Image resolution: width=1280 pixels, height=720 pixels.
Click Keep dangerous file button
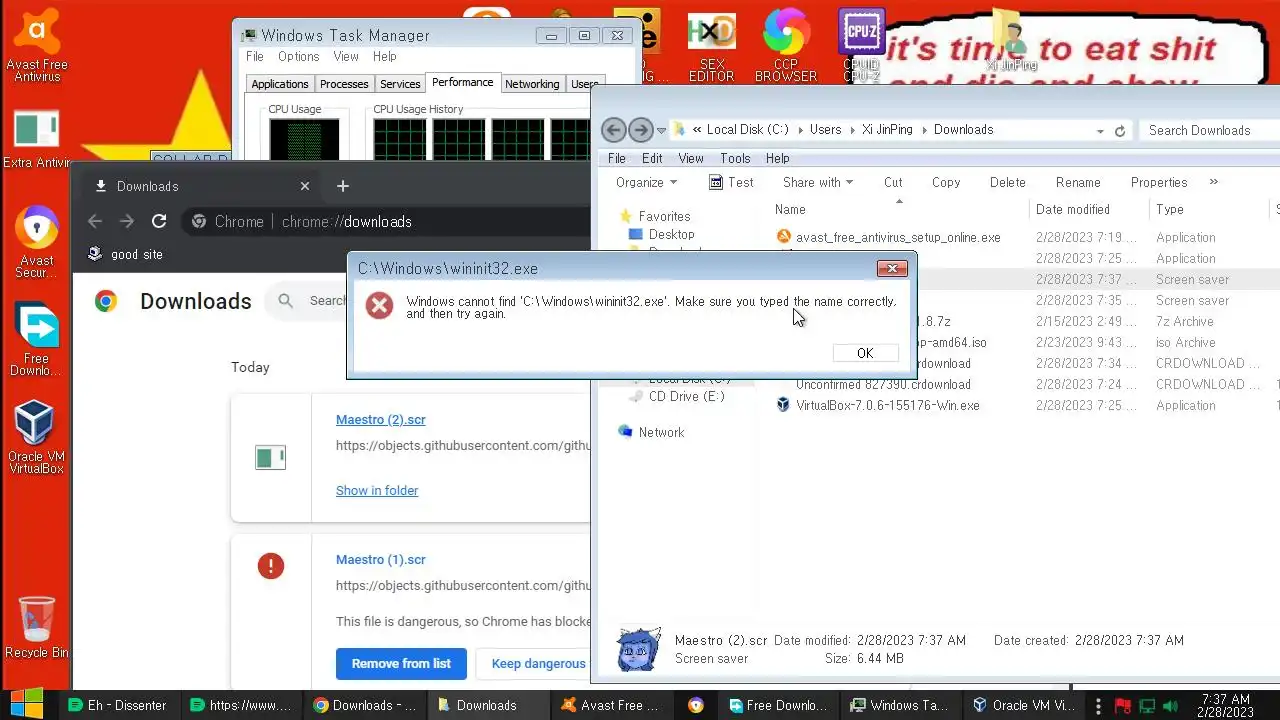point(538,664)
